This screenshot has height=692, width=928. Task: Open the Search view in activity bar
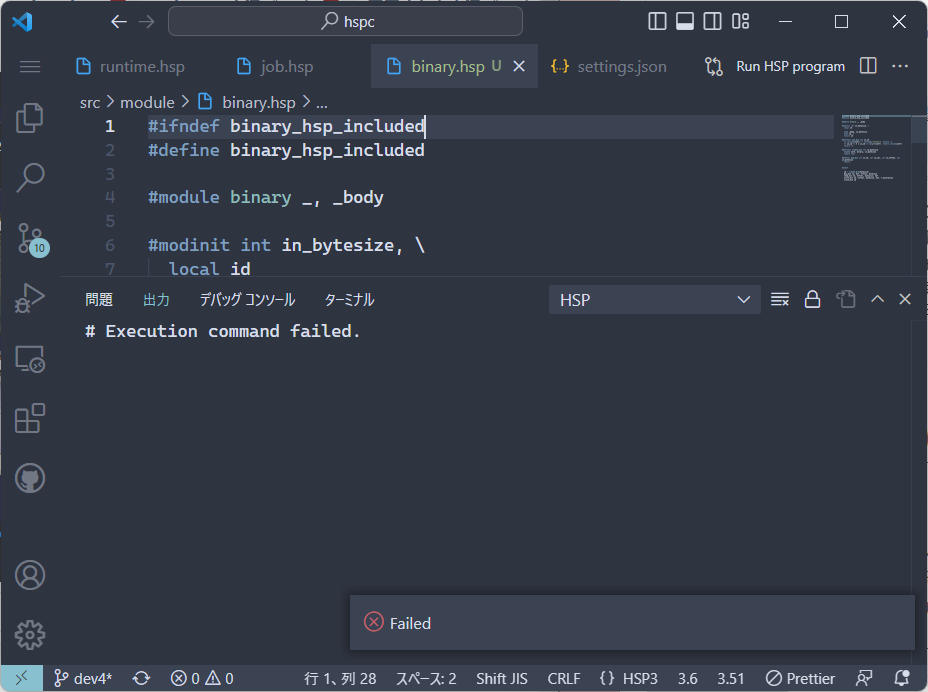[x=30, y=178]
